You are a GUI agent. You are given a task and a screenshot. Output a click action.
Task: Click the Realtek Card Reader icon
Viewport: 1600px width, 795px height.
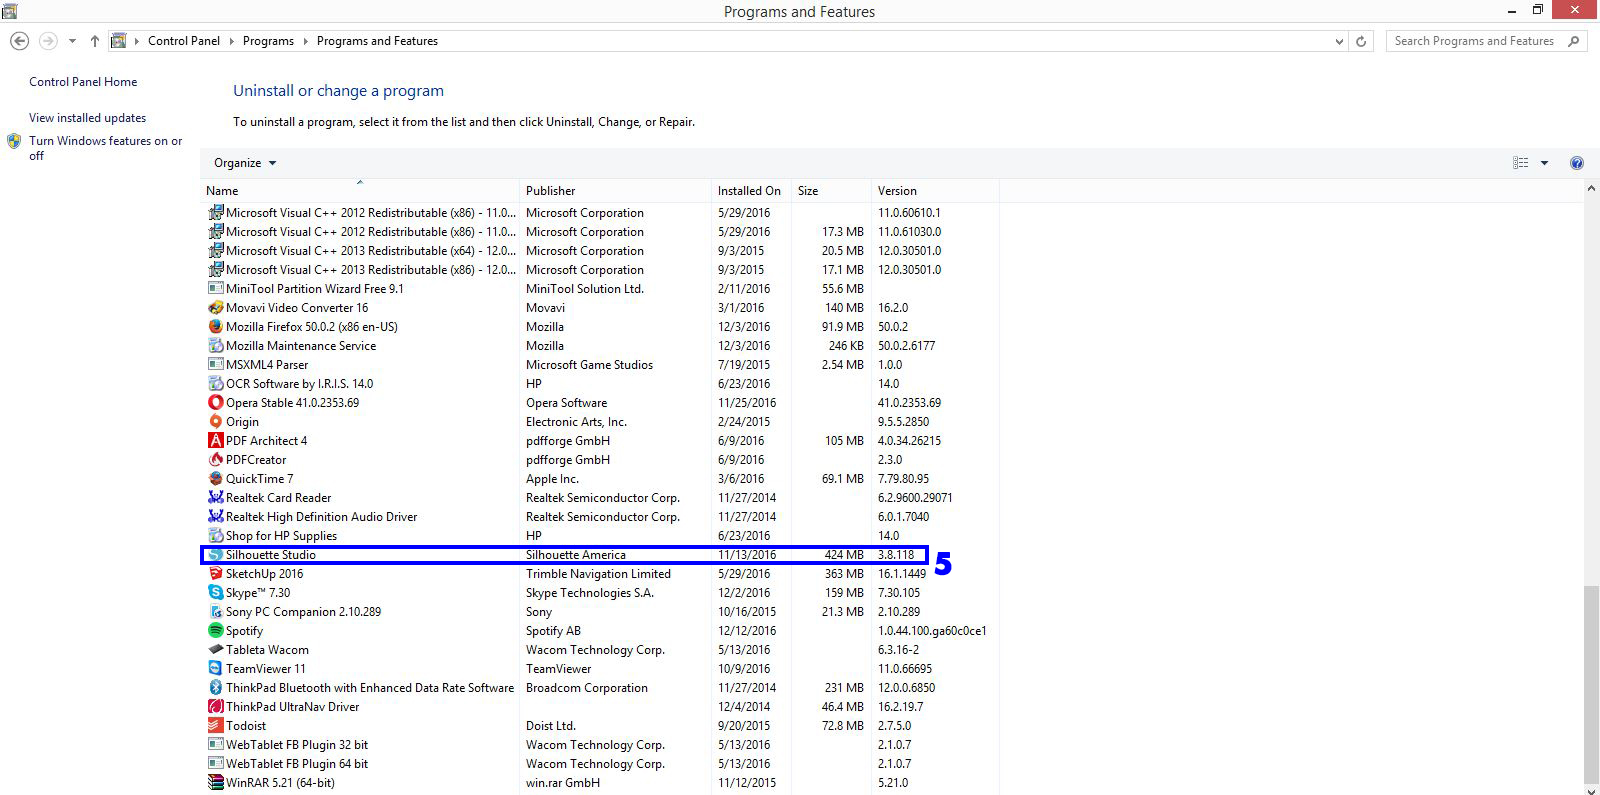click(215, 498)
